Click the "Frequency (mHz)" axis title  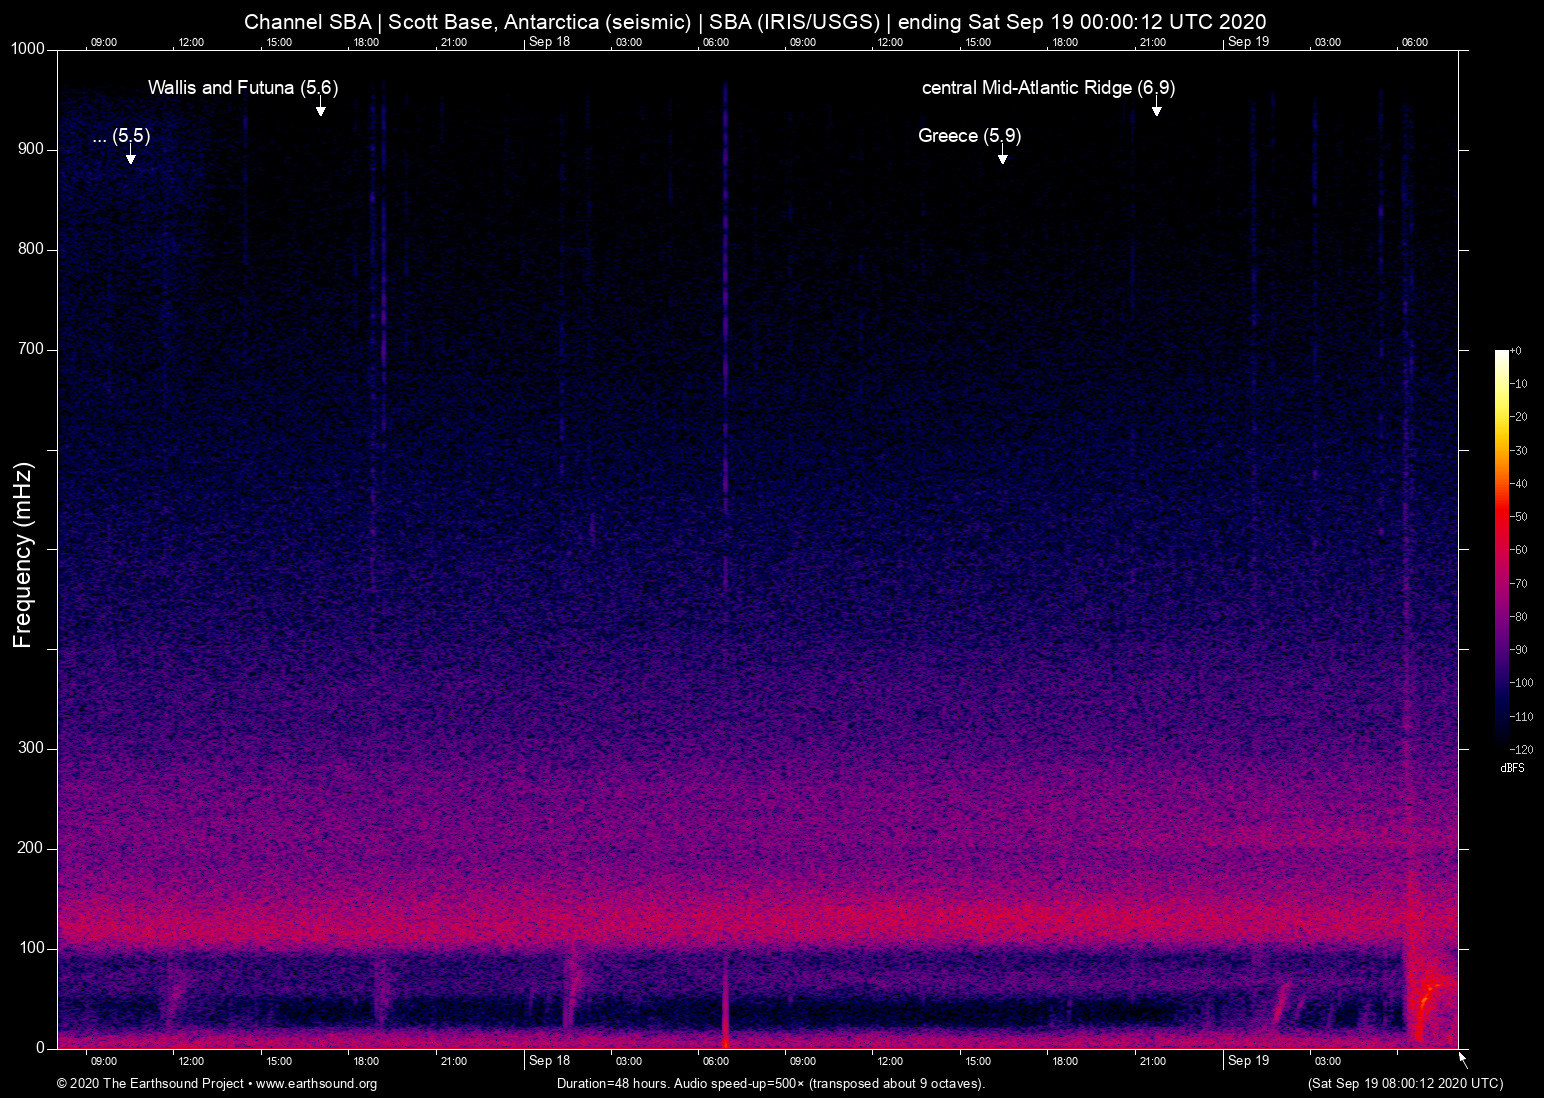pyautogui.click(x=23, y=555)
